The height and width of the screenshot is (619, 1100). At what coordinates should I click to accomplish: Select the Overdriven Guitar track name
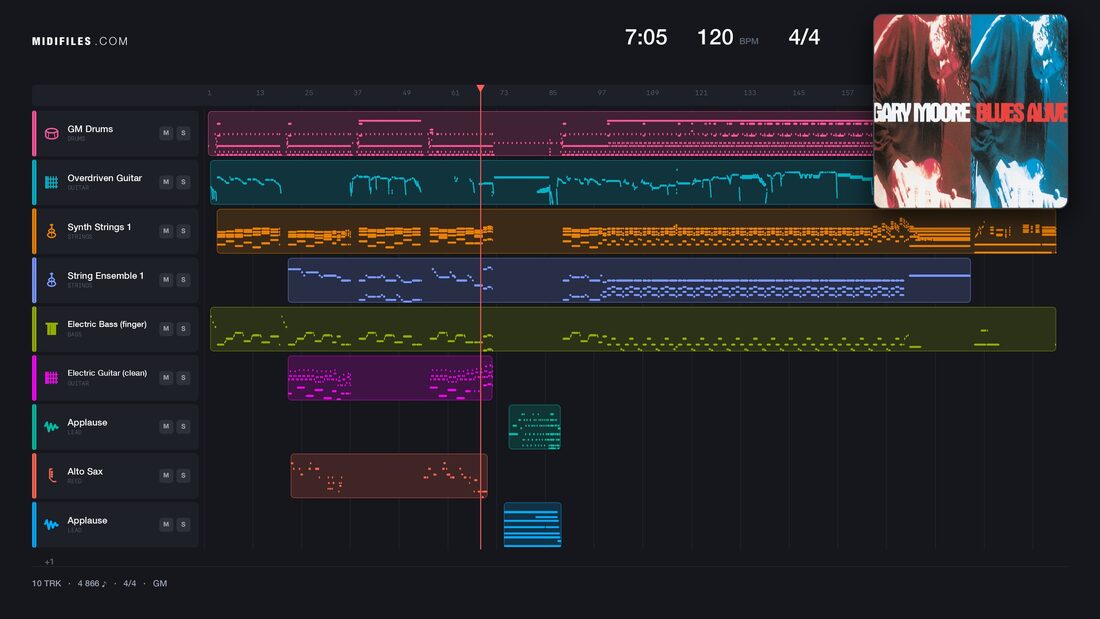tap(105, 178)
